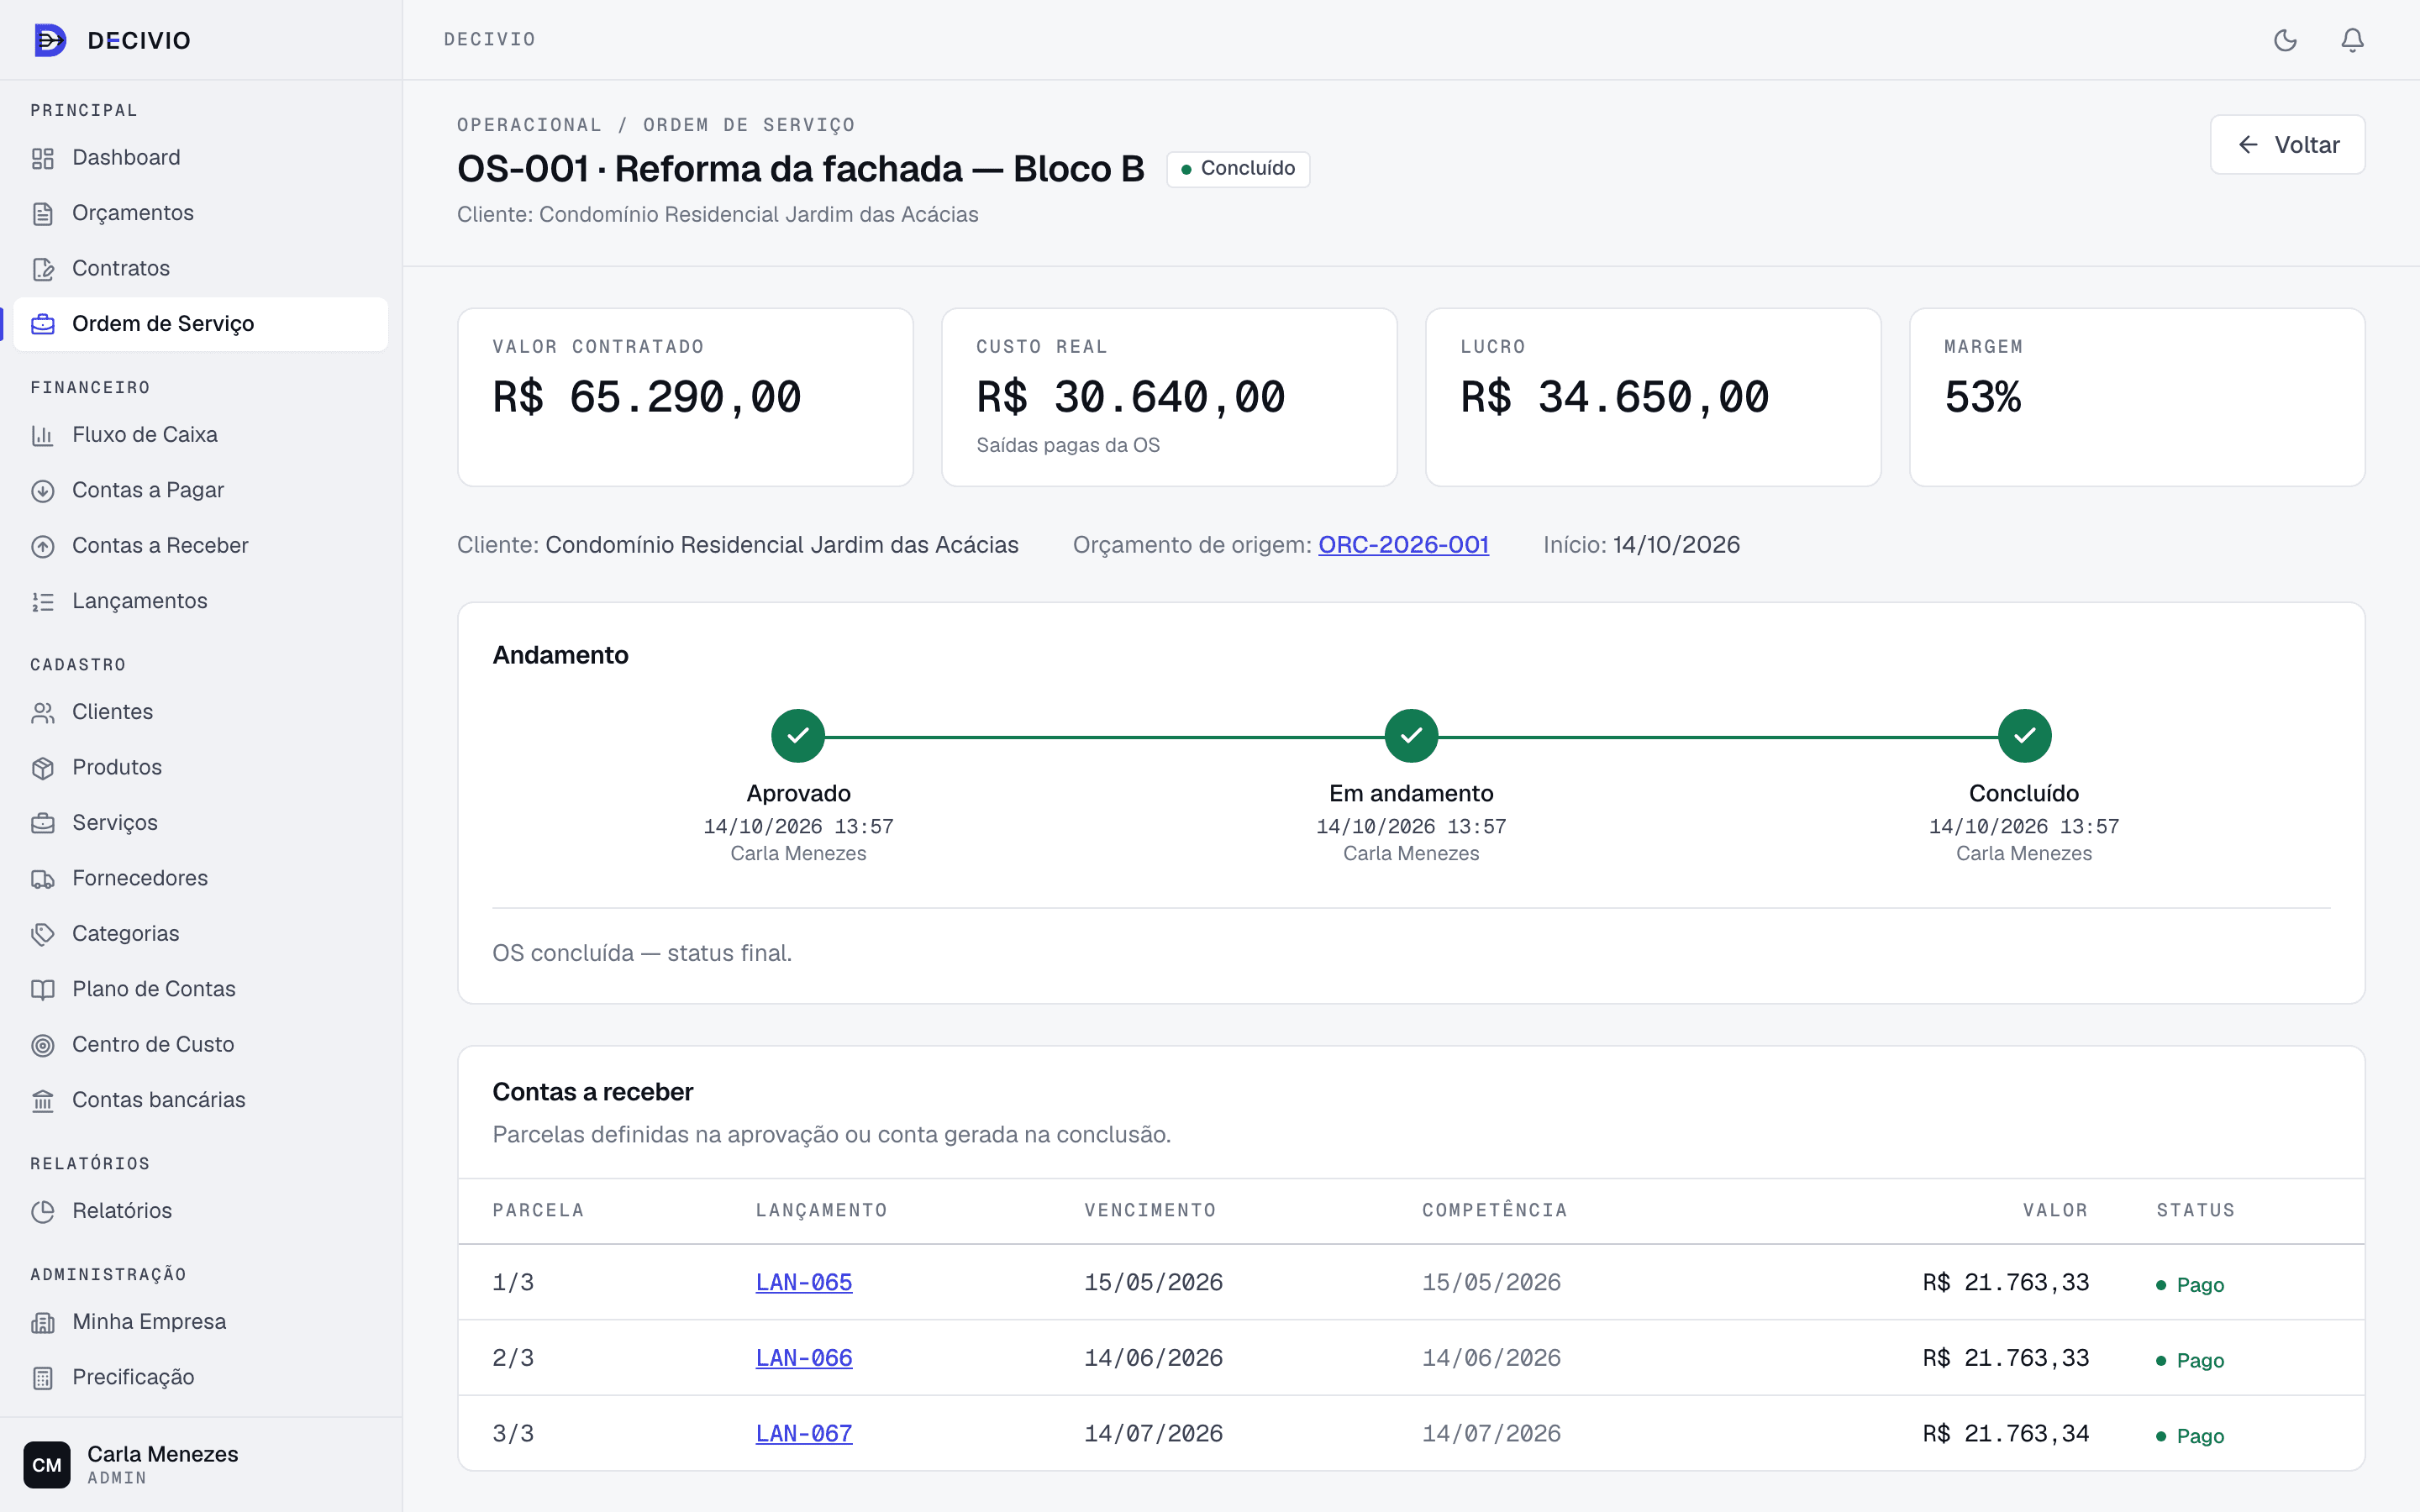
Task: Click Lucro value R$ 34.650,00
Action: pyautogui.click(x=1615, y=397)
